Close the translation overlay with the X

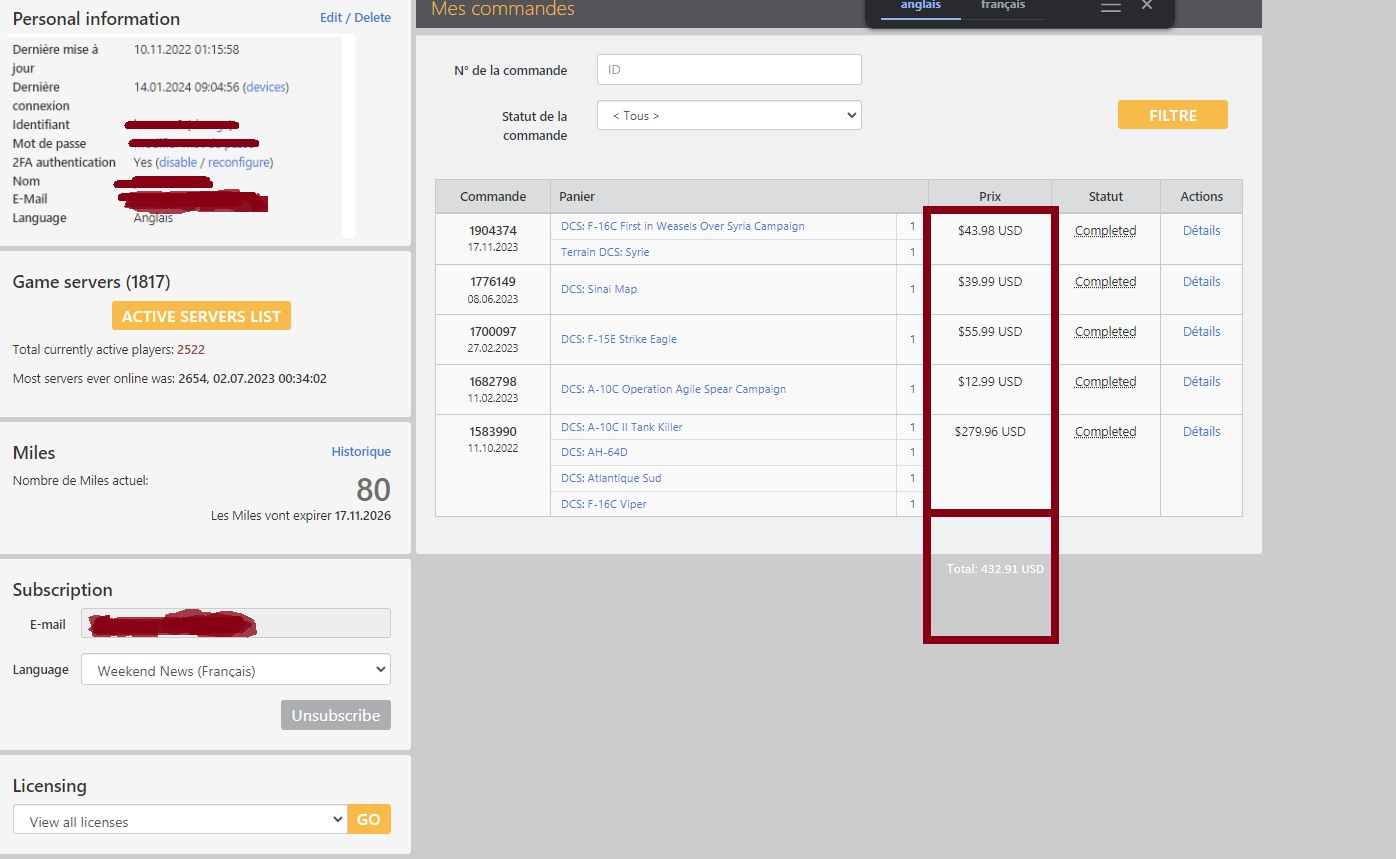click(1147, 6)
